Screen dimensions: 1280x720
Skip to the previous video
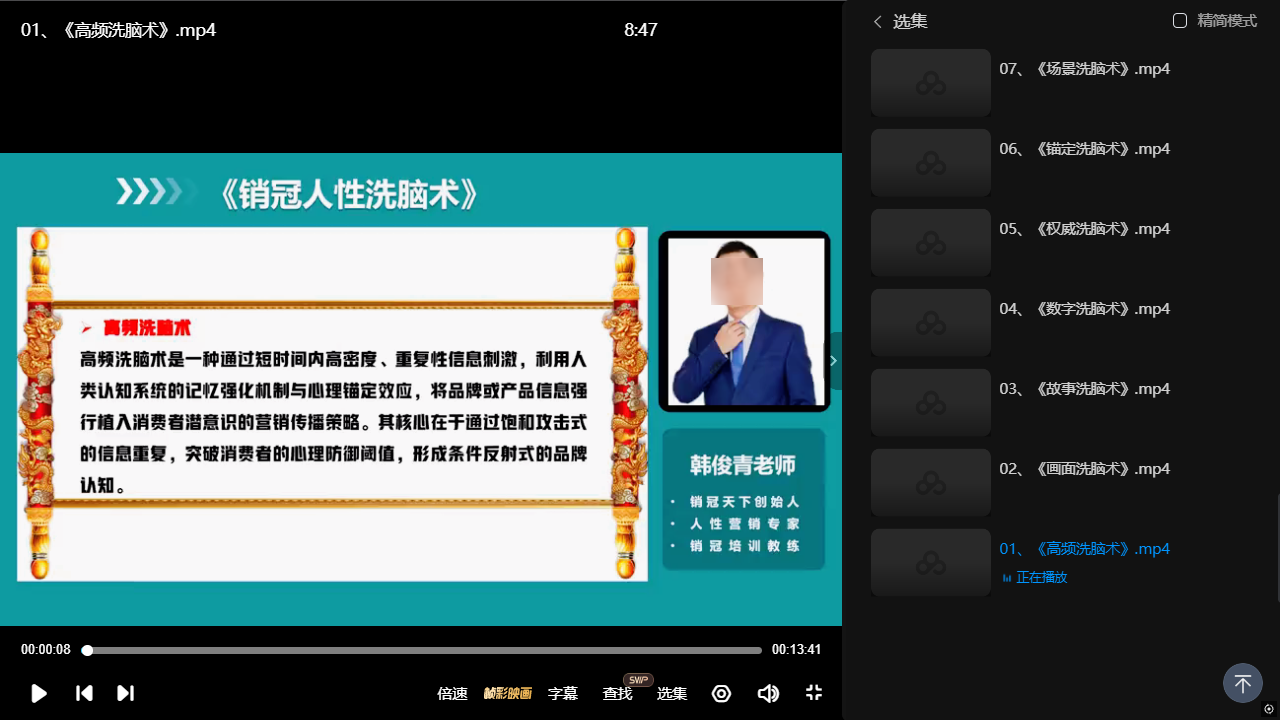[85, 693]
